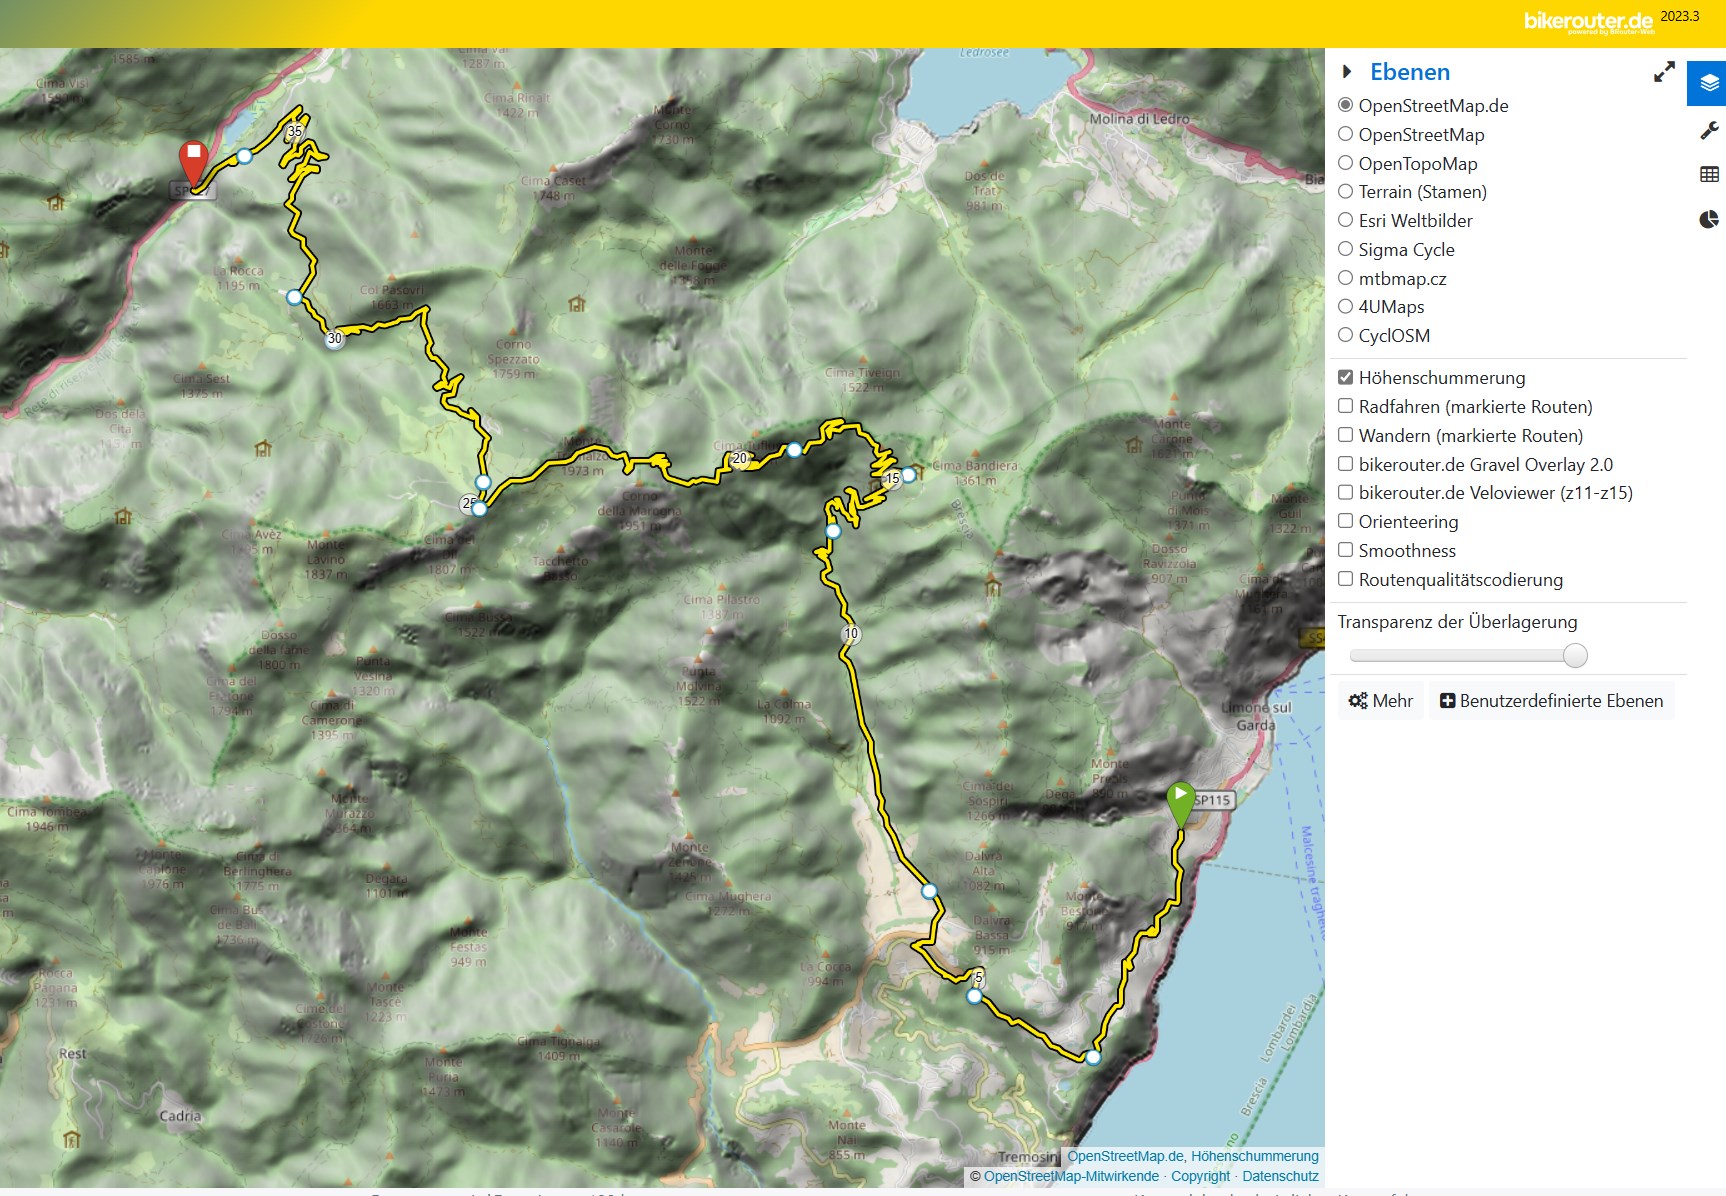Adjust the overlay transparency slider
Image resolution: width=1726 pixels, height=1196 pixels.
pos(1574,656)
